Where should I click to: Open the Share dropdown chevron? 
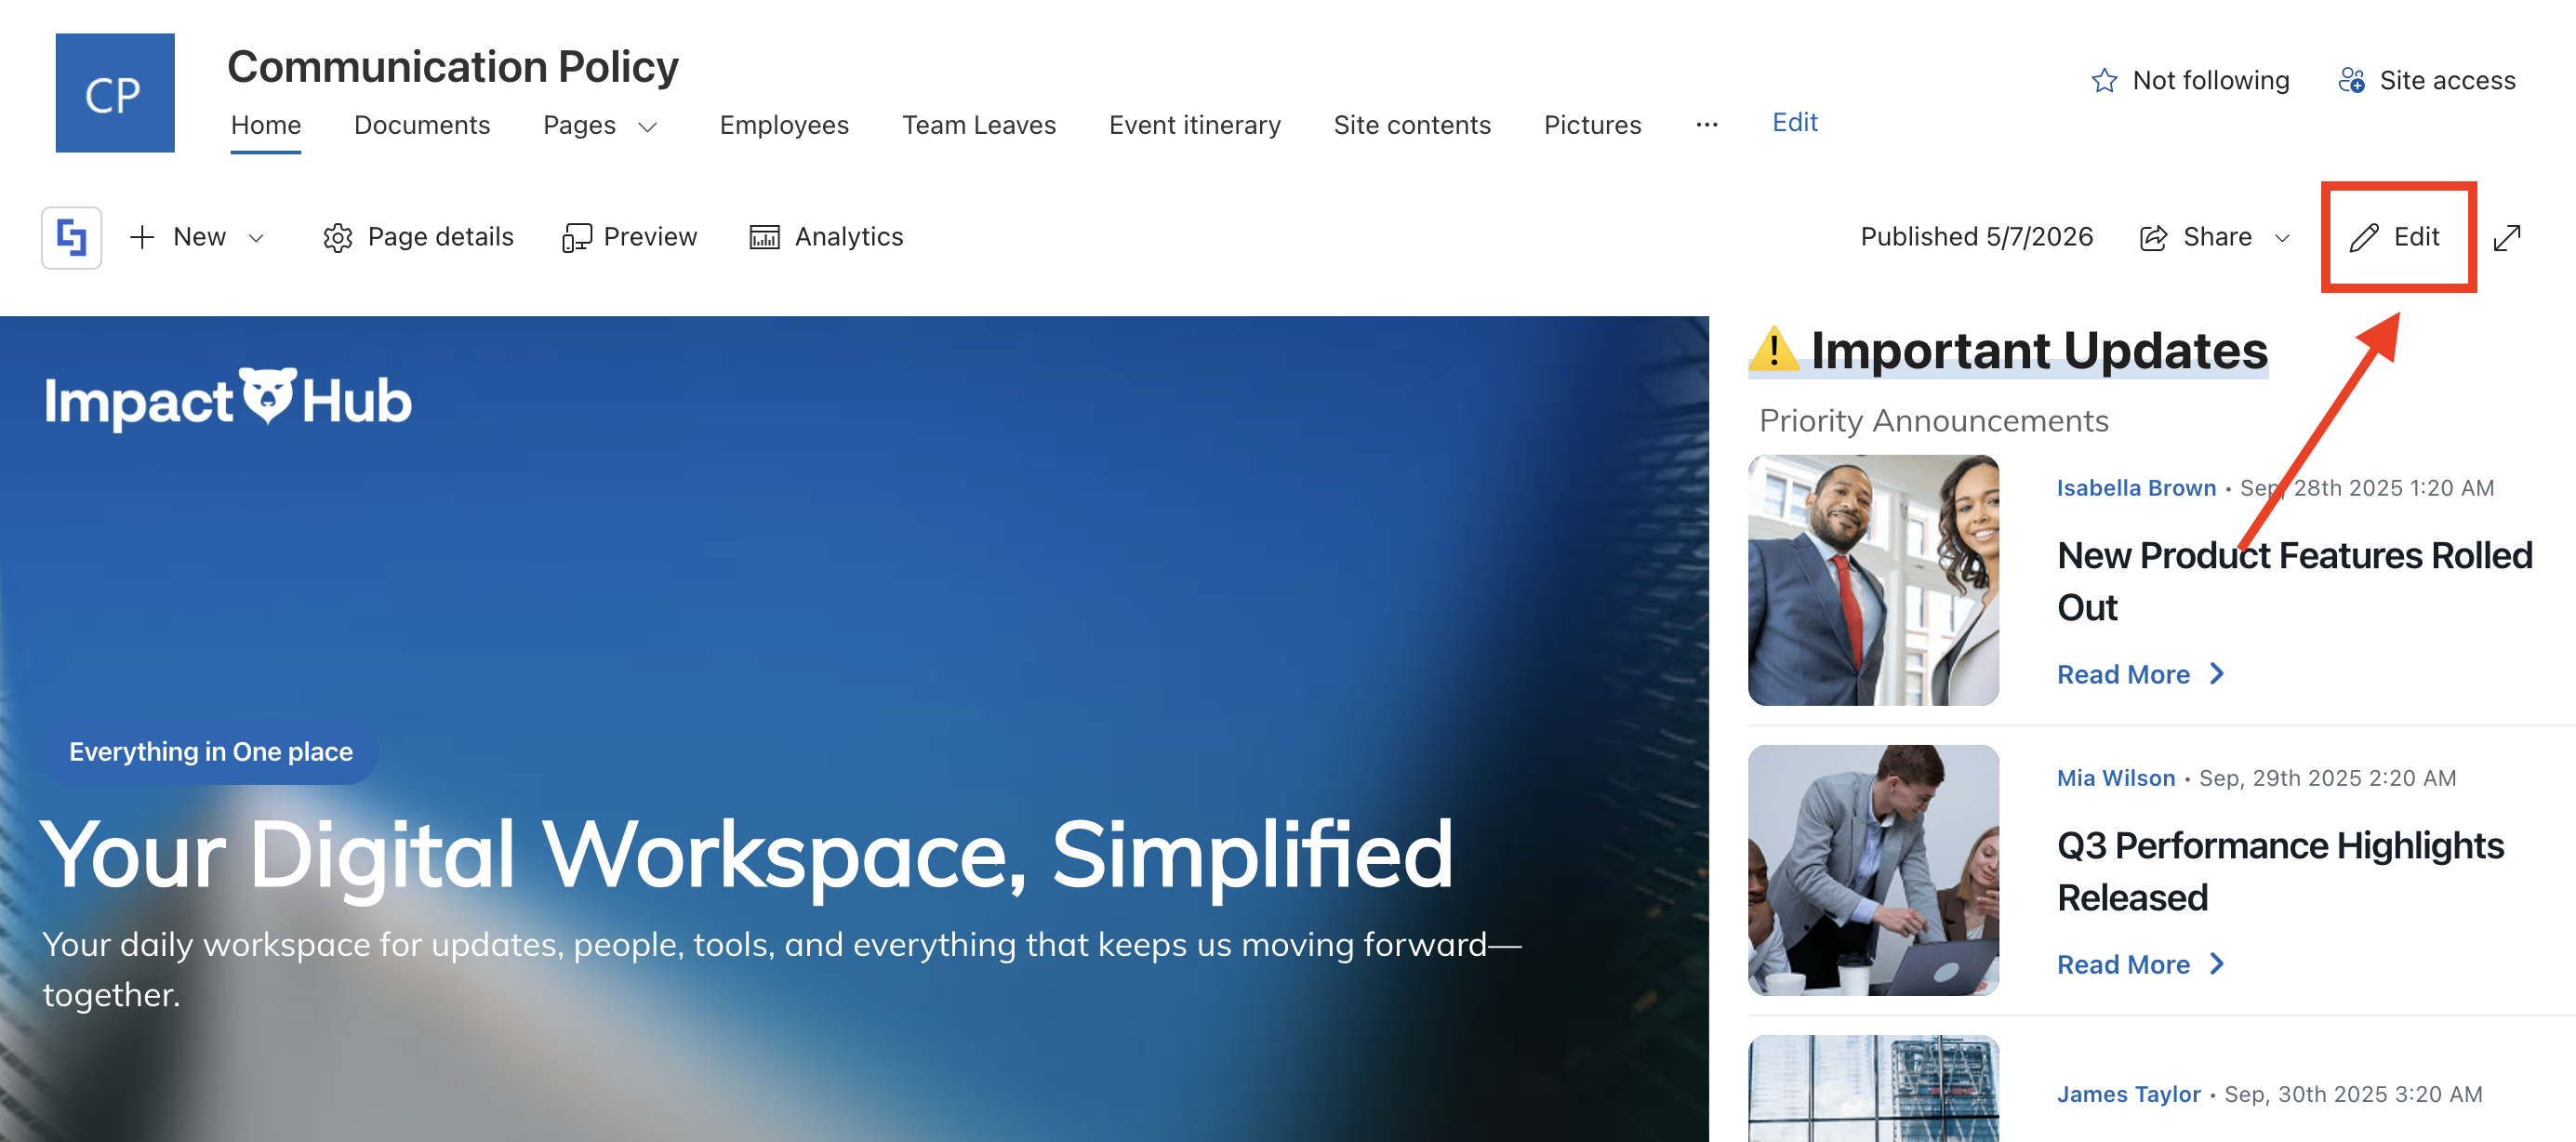2282,238
